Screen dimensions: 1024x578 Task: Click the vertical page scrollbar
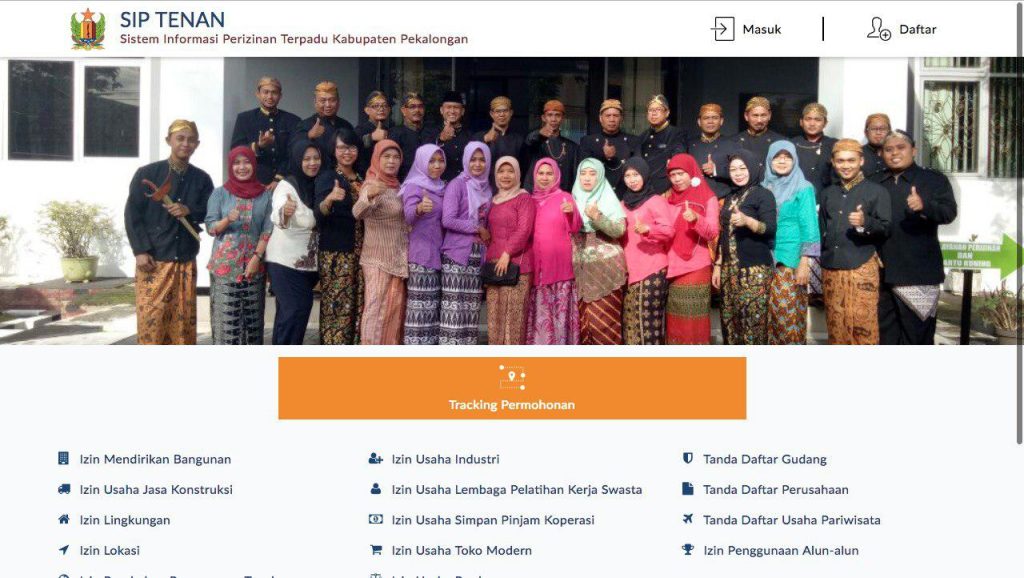coord(1019,222)
